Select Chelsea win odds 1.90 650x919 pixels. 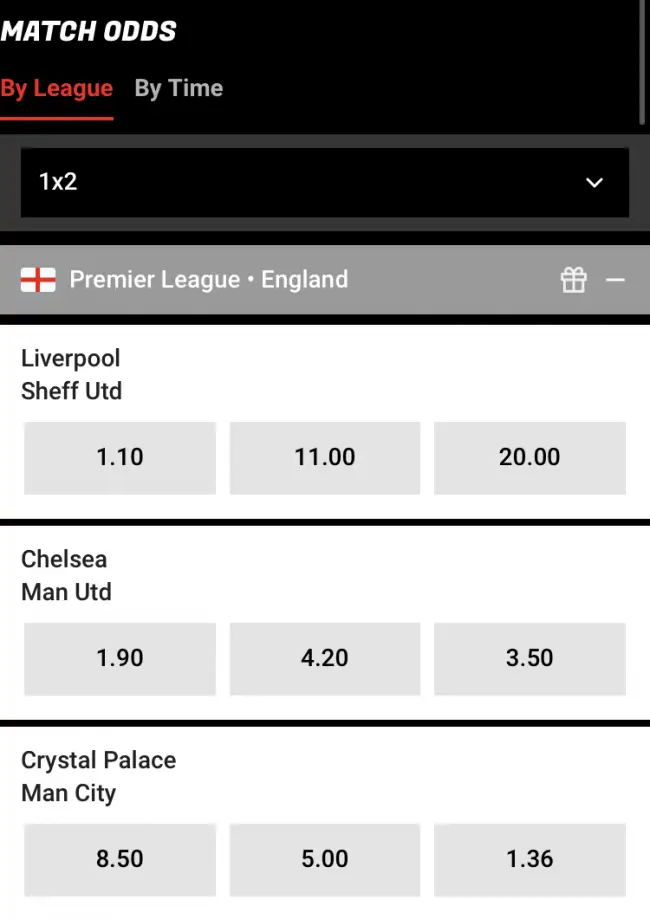[x=120, y=658]
